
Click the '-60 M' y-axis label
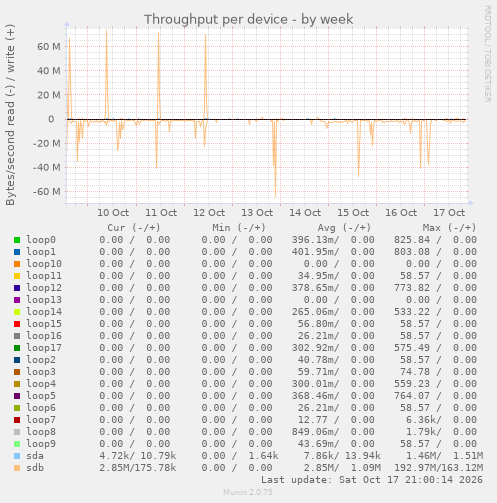[x=47, y=192]
